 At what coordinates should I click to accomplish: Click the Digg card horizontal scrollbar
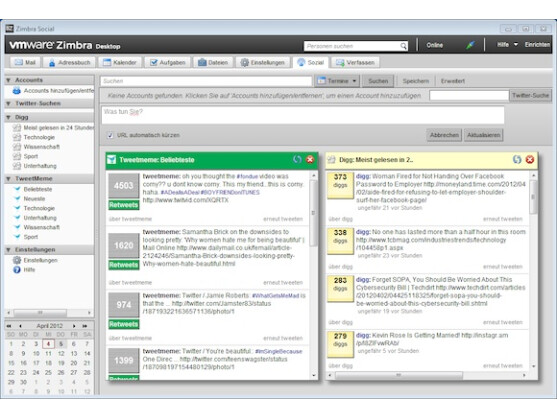pos(399,375)
